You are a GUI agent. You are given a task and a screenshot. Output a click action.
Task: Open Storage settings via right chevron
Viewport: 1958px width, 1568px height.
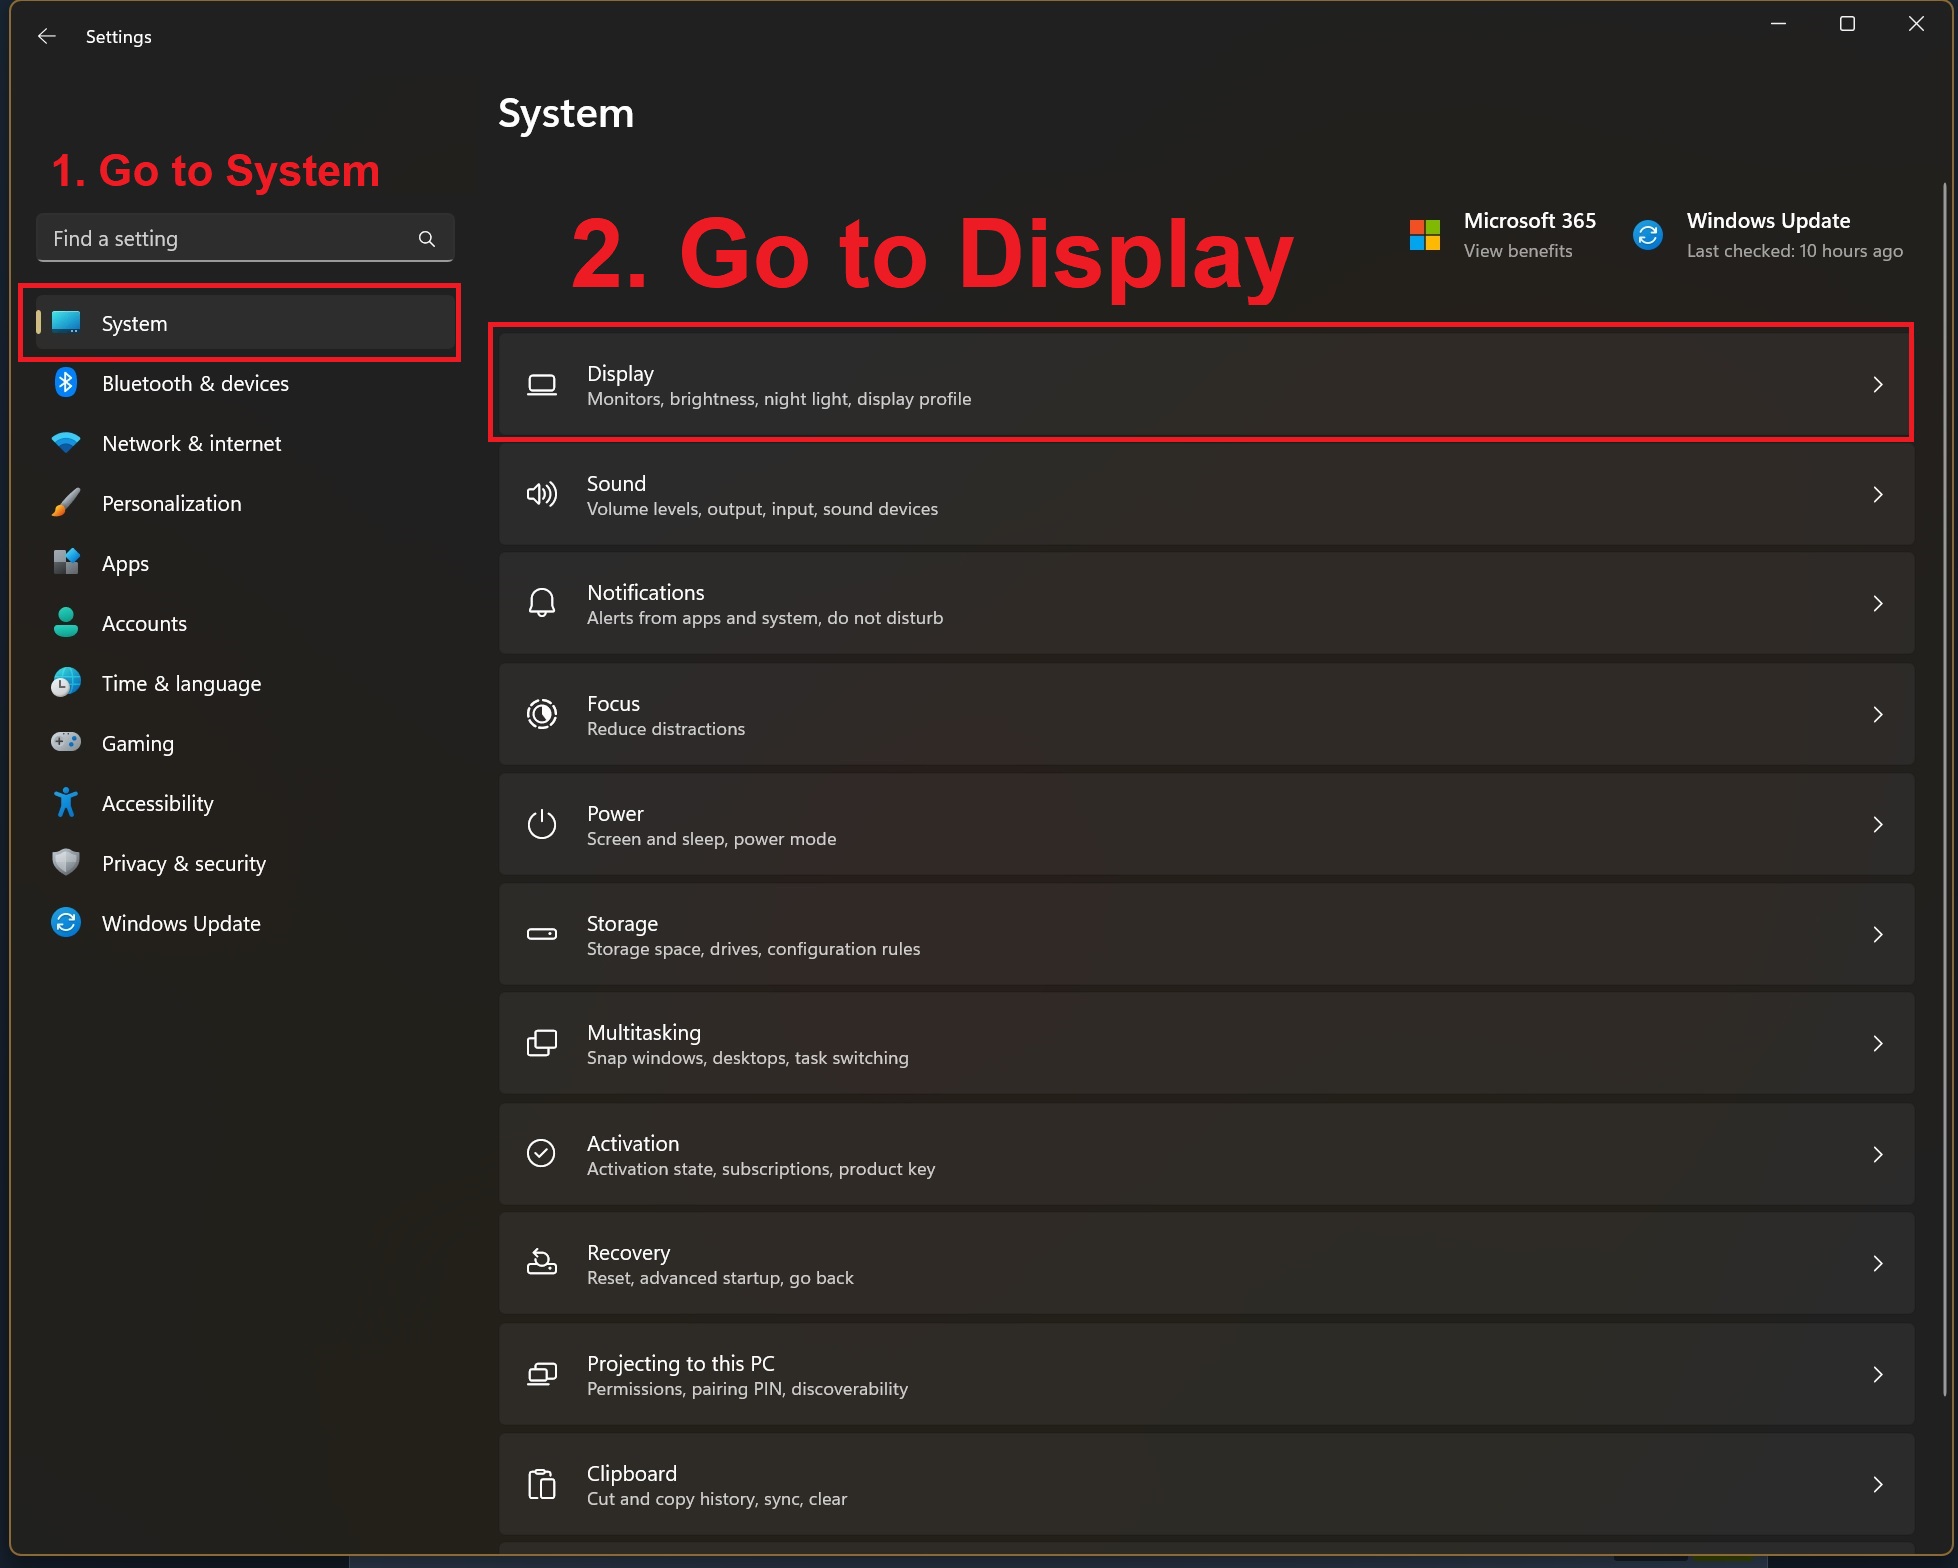point(1877,934)
